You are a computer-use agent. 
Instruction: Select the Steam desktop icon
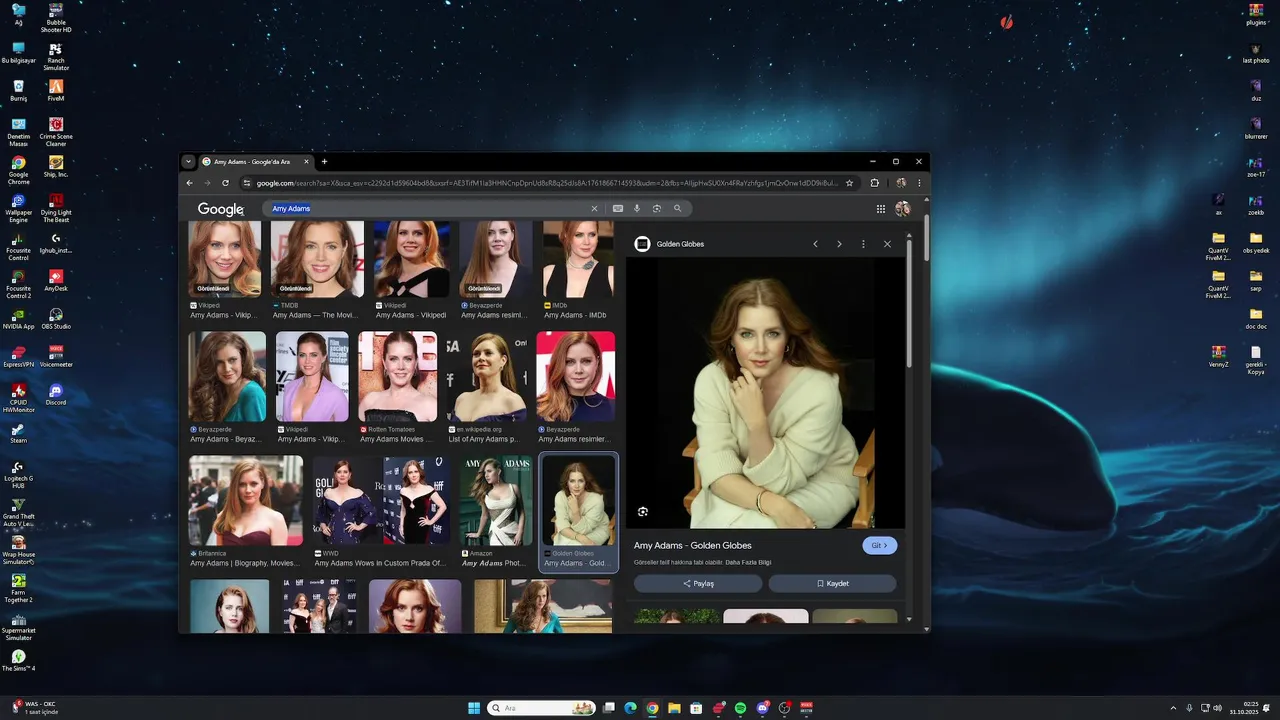[18, 432]
